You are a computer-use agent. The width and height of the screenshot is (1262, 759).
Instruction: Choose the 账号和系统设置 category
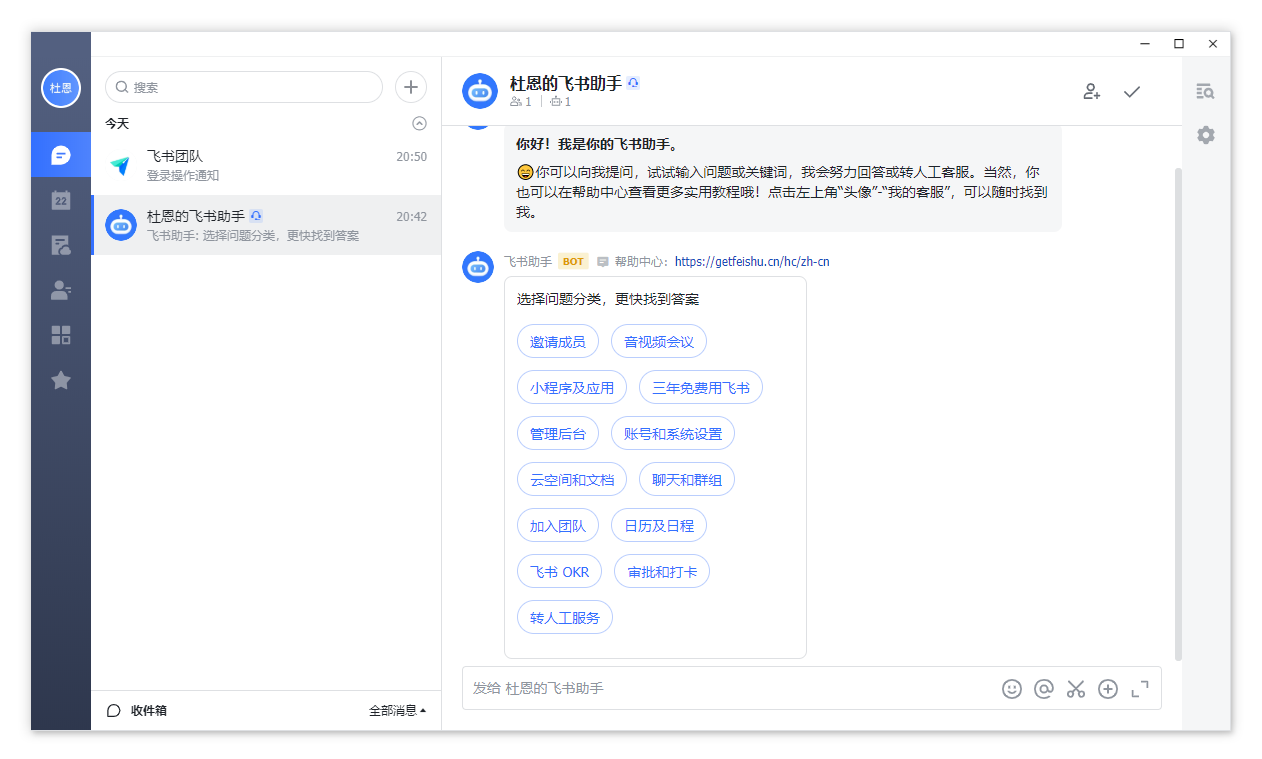(673, 434)
